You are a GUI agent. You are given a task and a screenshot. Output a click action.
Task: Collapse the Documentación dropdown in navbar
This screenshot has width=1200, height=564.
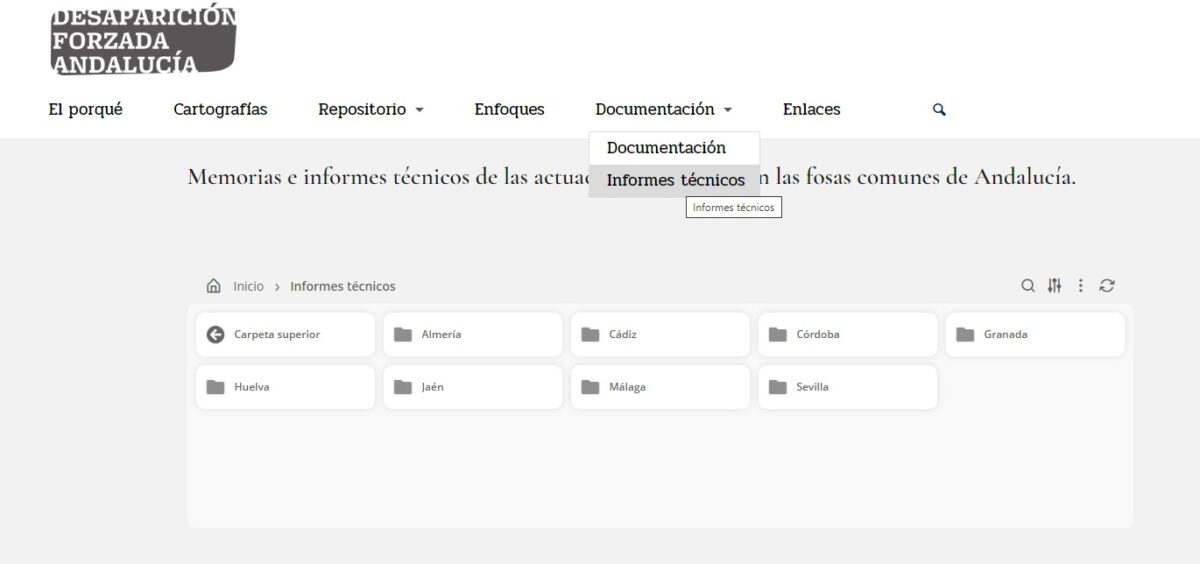click(x=663, y=110)
